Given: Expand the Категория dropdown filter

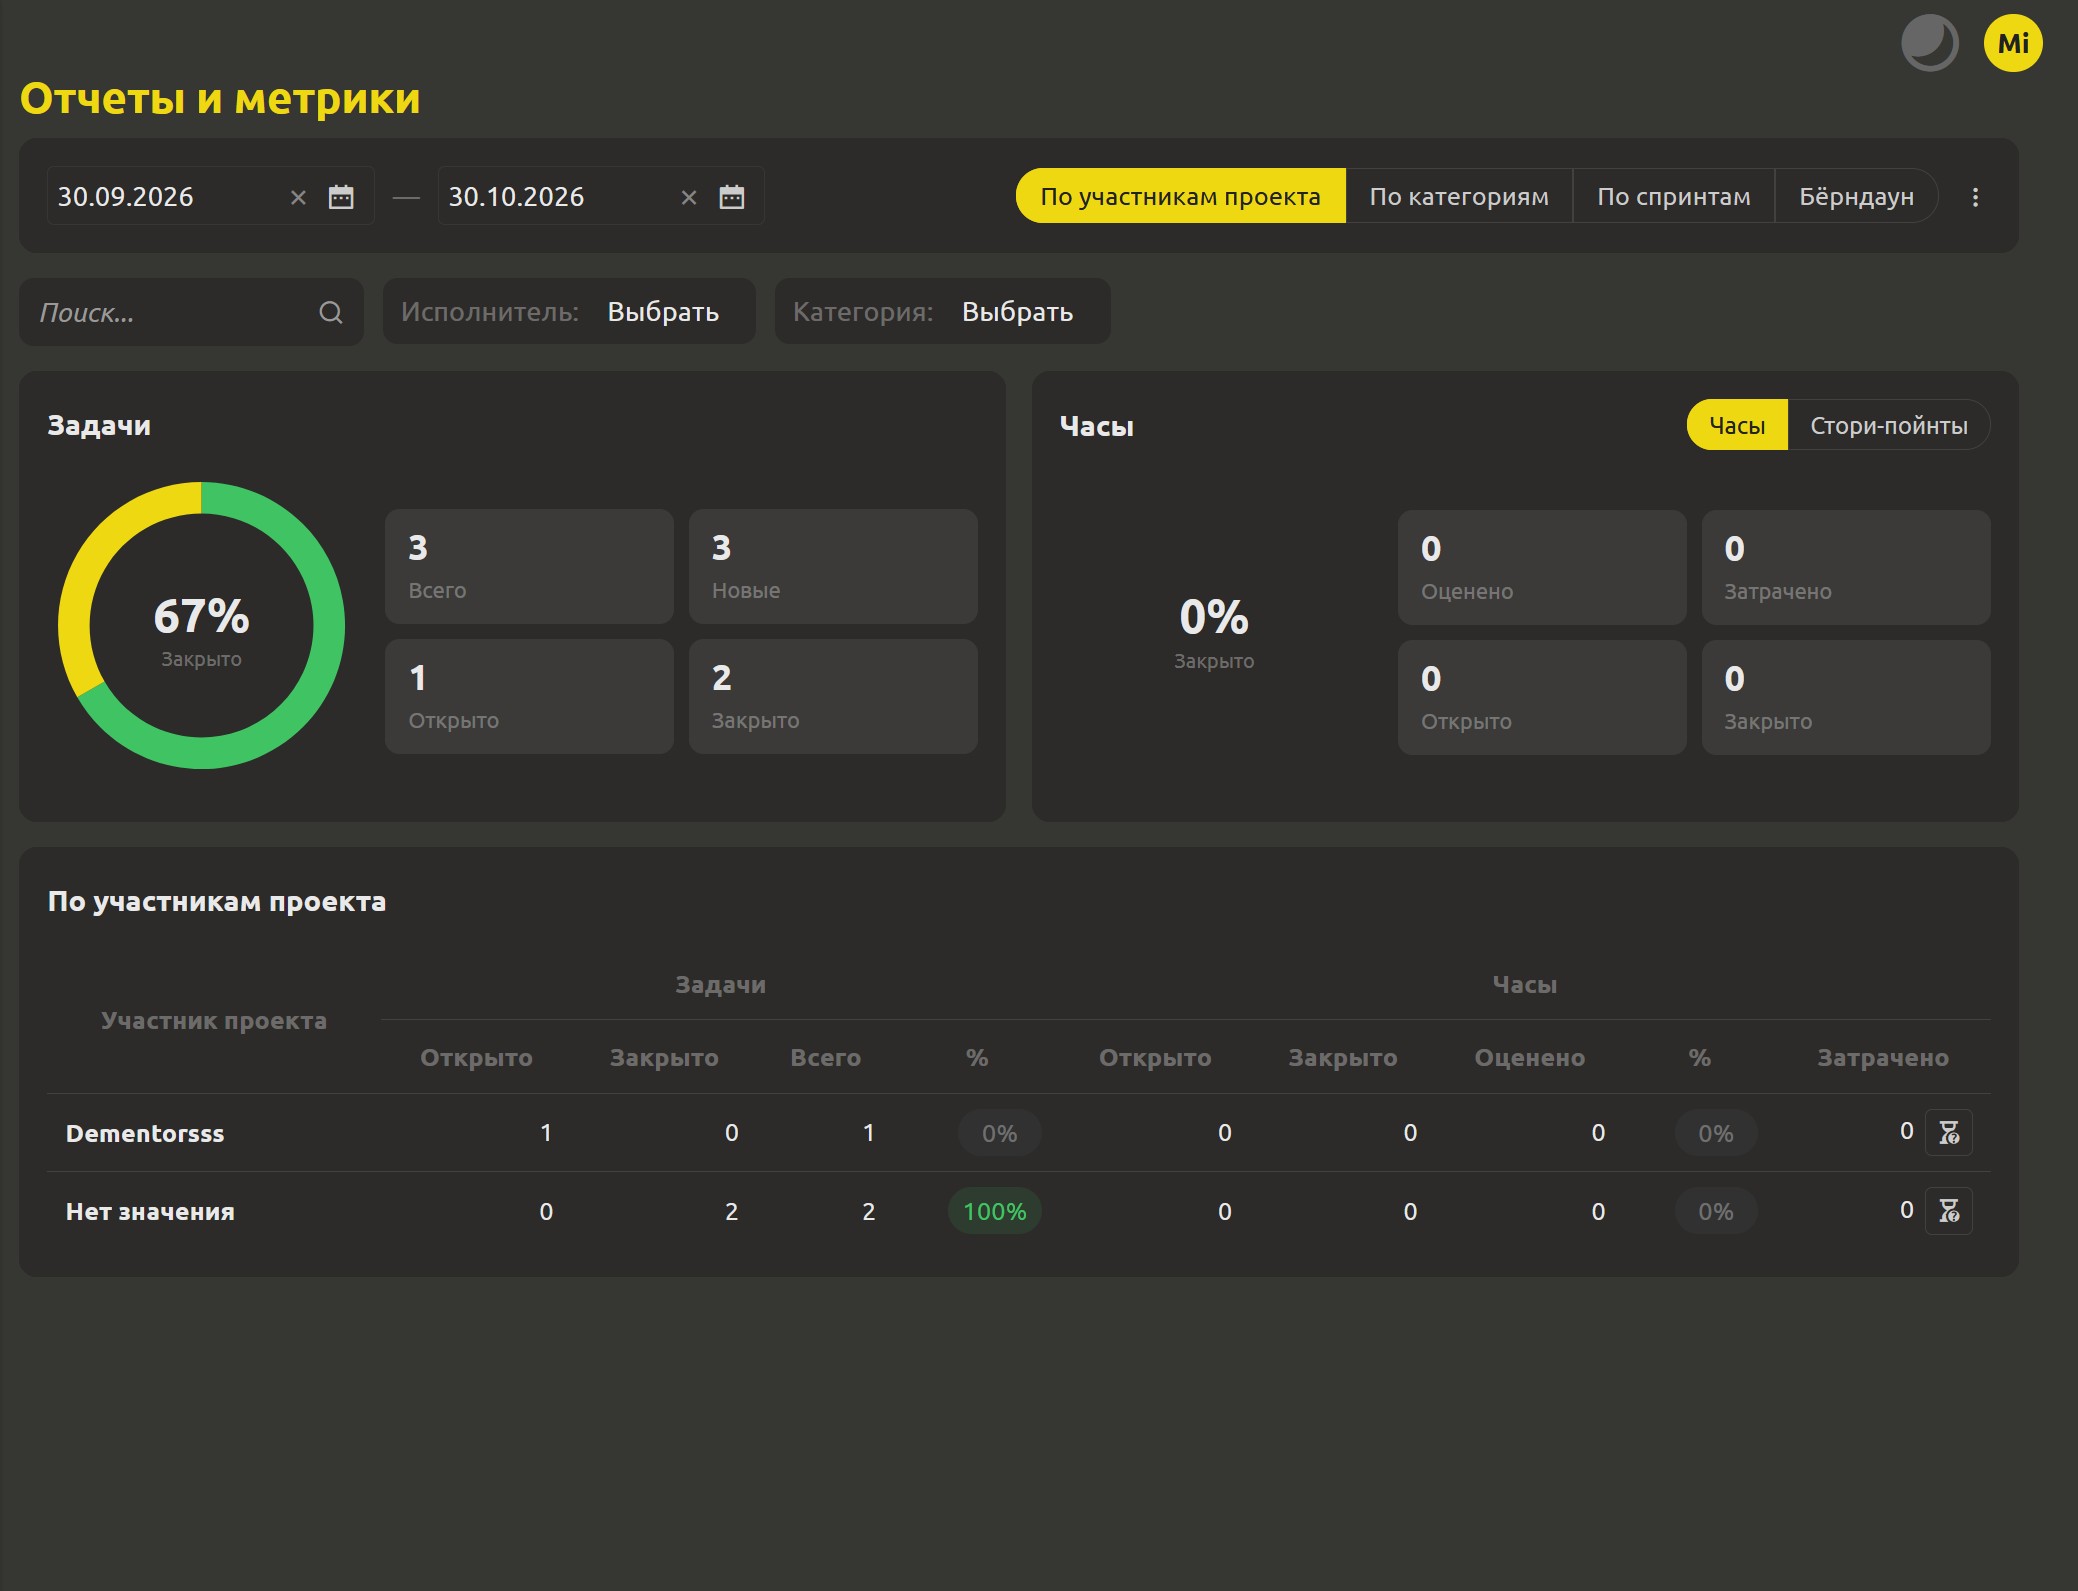Looking at the screenshot, I should 942,311.
